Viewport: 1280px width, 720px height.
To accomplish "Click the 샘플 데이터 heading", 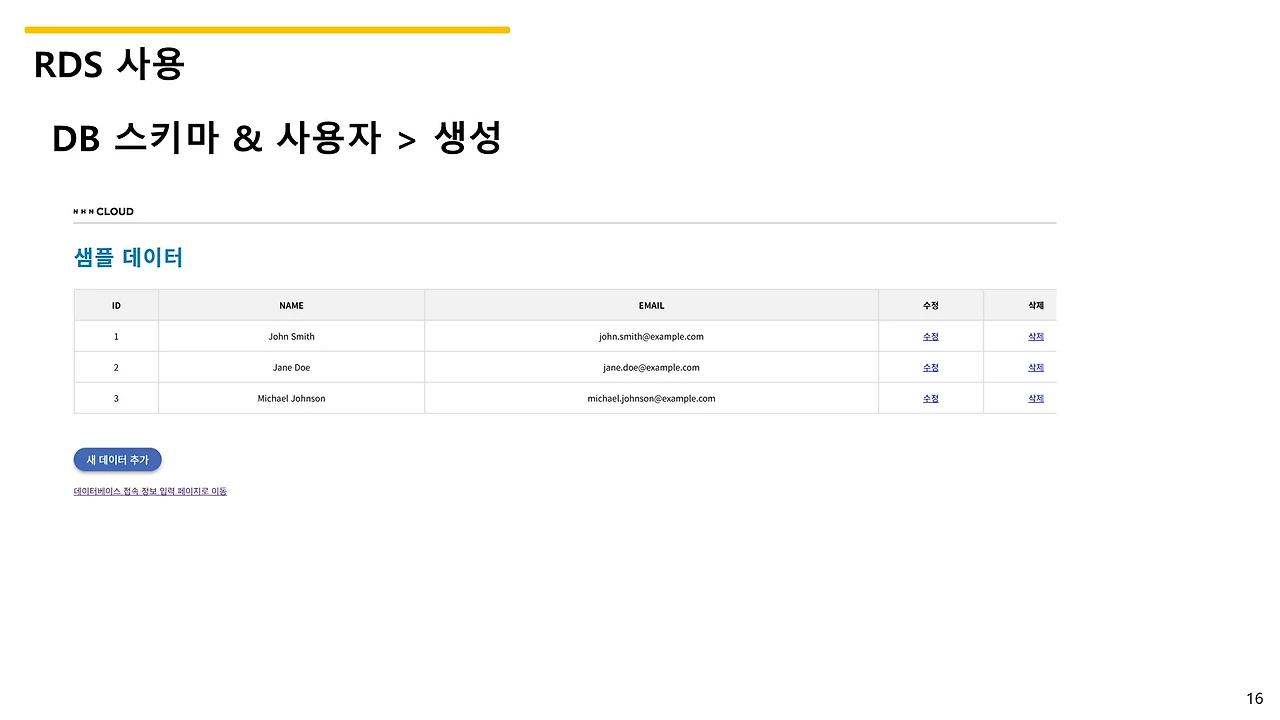I will (x=128, y=257).
